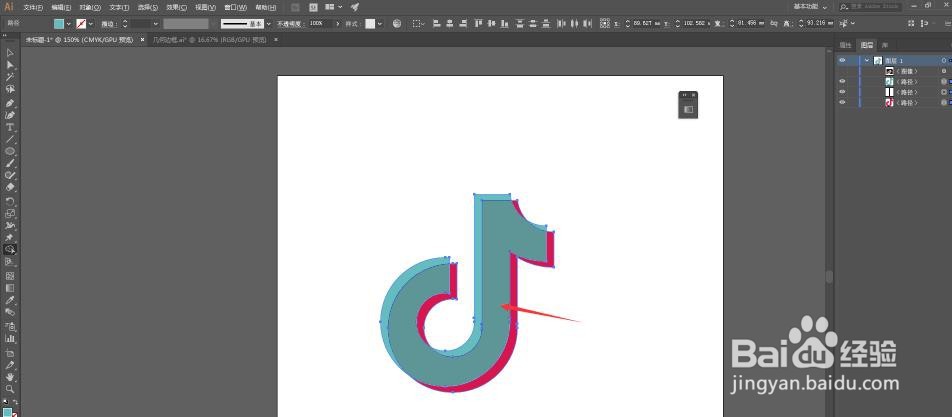Select the Direct Selection tool
952x417 pixels.
point(10,65)
